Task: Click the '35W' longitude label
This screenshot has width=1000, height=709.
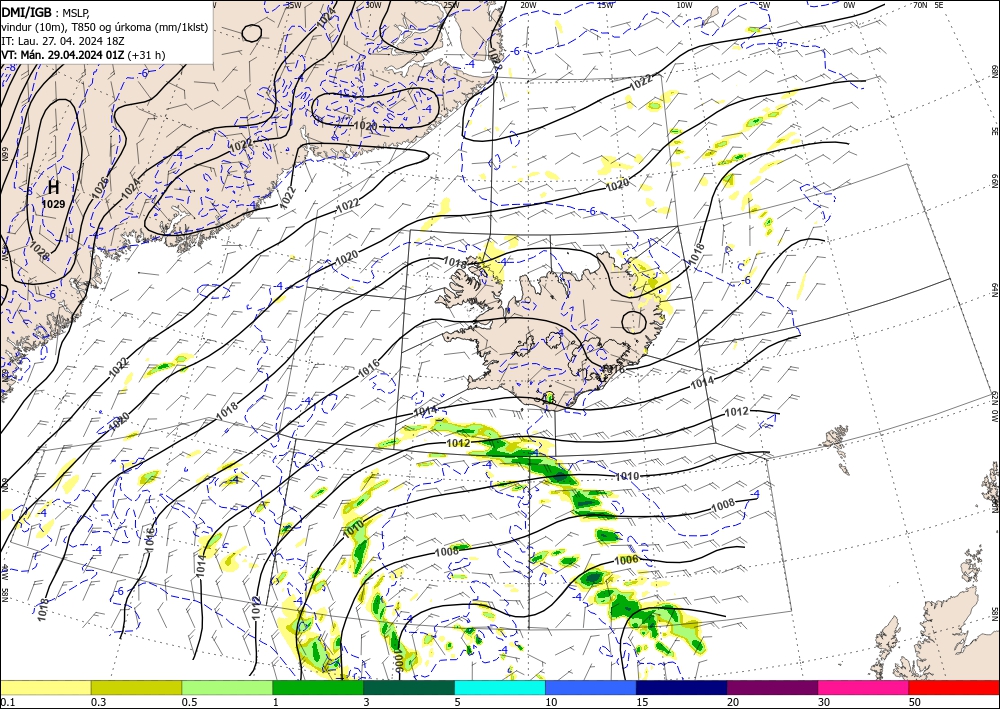Action: (293, 5)
